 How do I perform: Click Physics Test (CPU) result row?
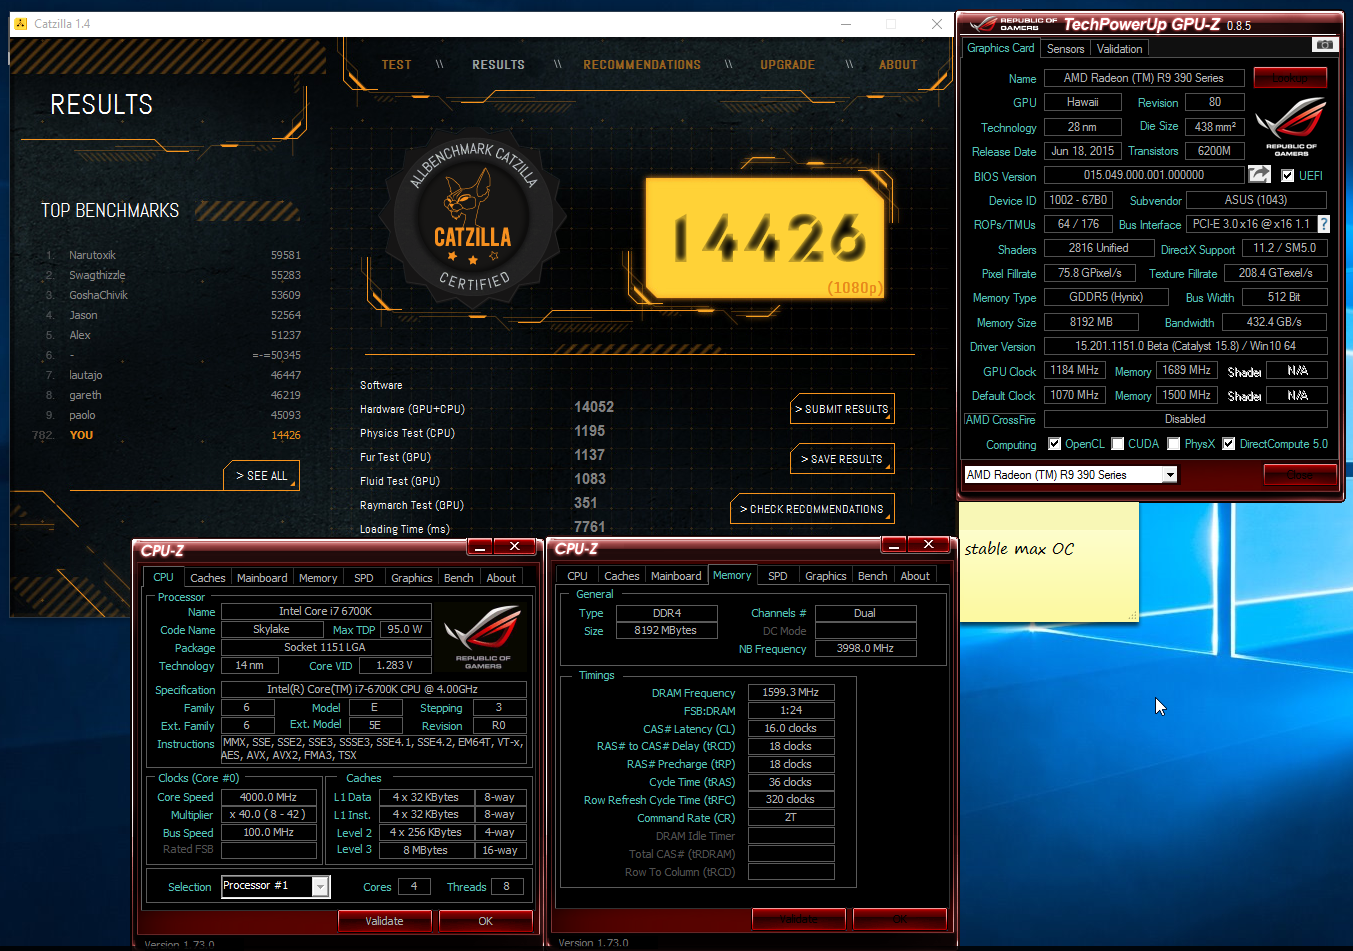tap(484, 432)
